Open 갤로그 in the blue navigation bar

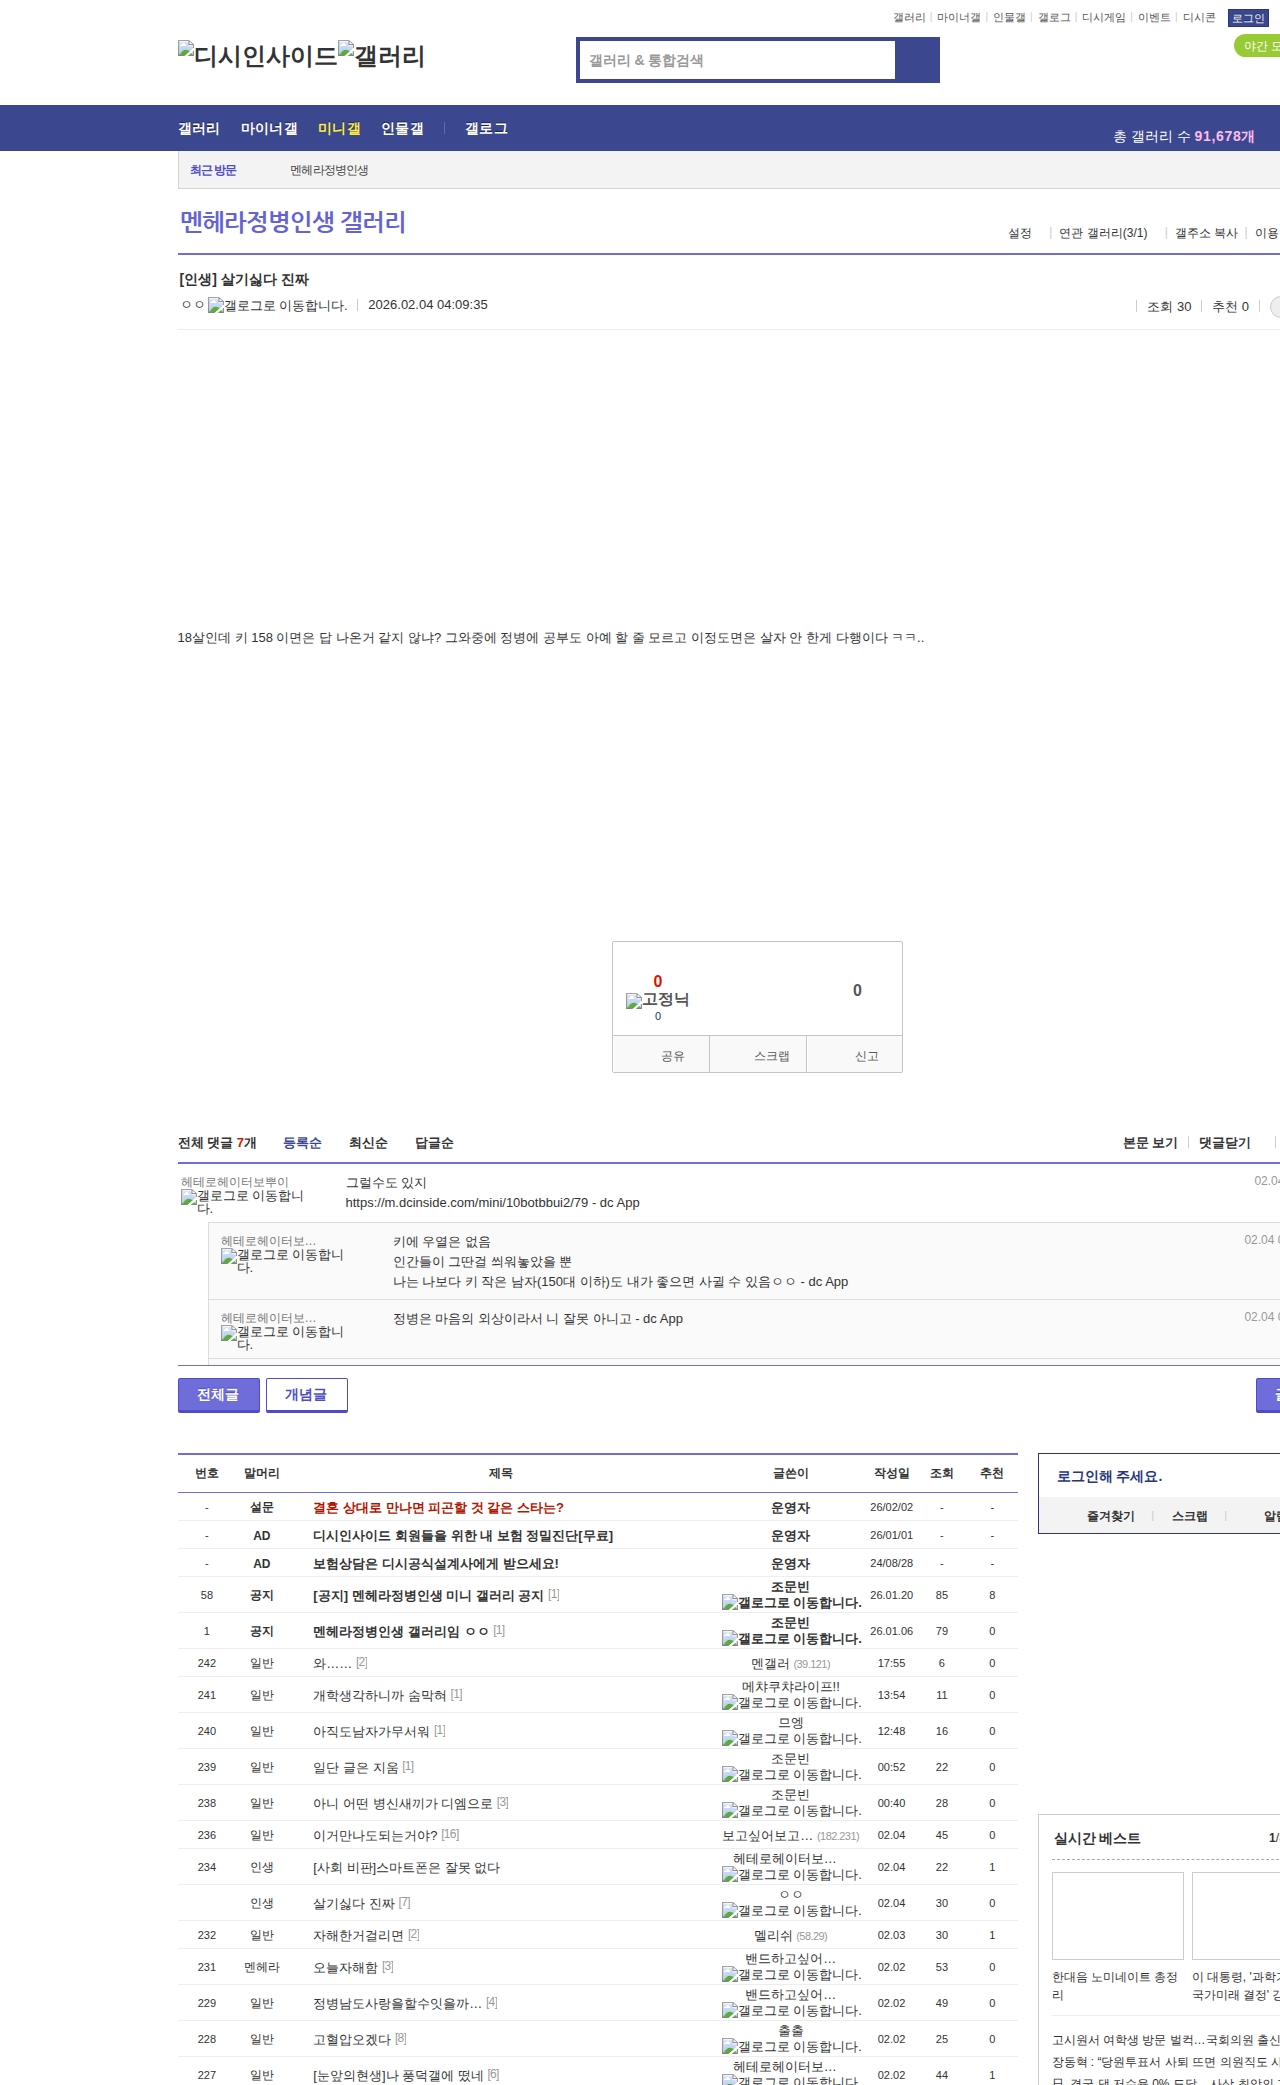486,129
